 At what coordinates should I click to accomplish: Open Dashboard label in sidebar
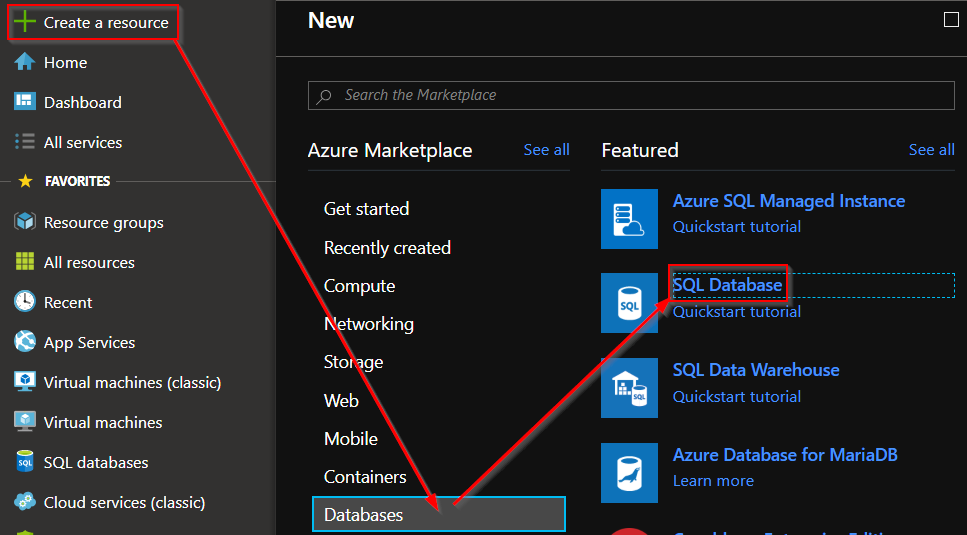click(x=83, y=102)
